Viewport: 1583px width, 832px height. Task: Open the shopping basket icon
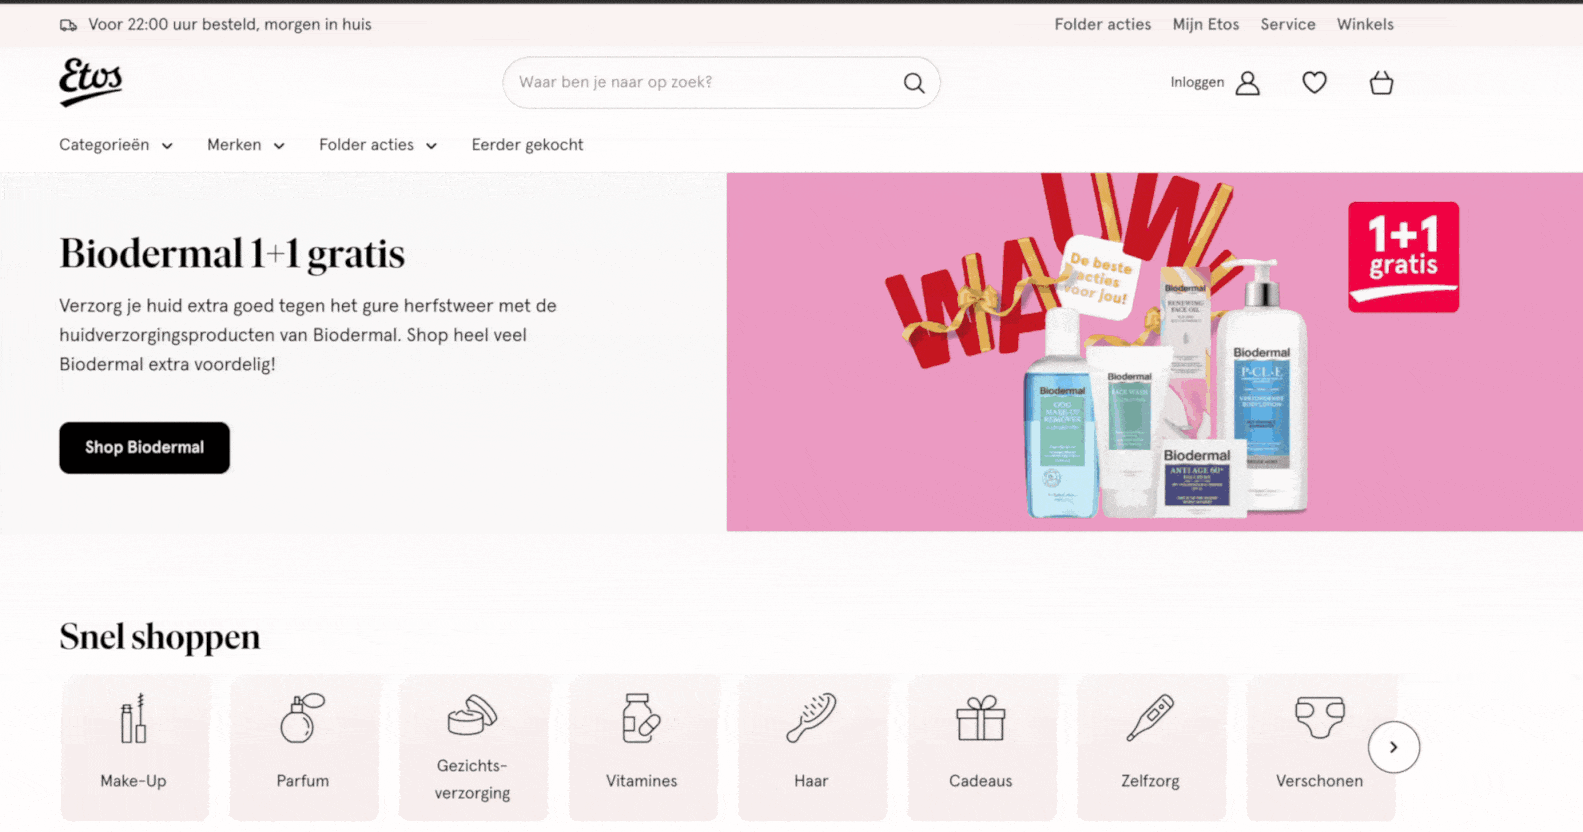pyautogui.click(x=1381, y=83)
